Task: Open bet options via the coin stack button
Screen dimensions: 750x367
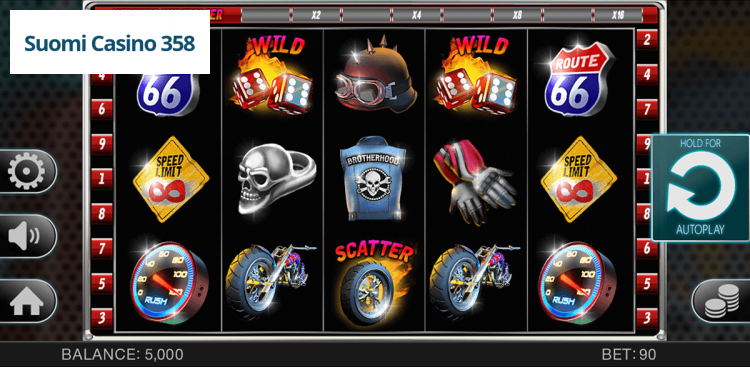Action: 722,301
